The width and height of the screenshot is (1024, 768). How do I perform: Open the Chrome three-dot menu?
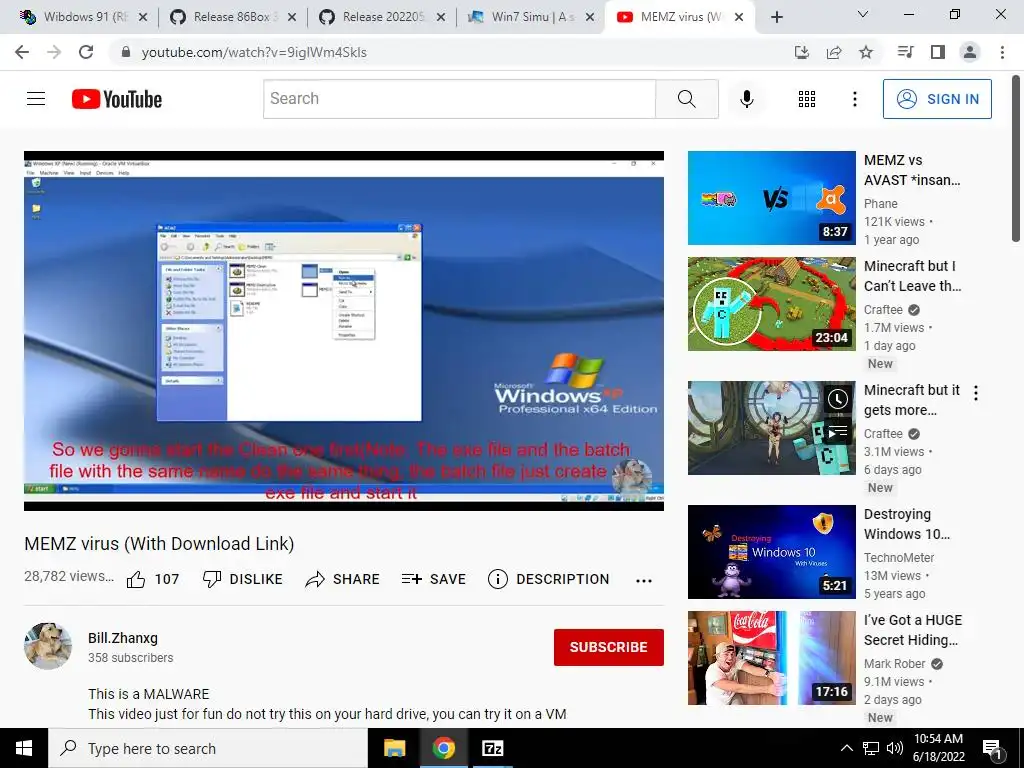click(x=1002, y=52)
